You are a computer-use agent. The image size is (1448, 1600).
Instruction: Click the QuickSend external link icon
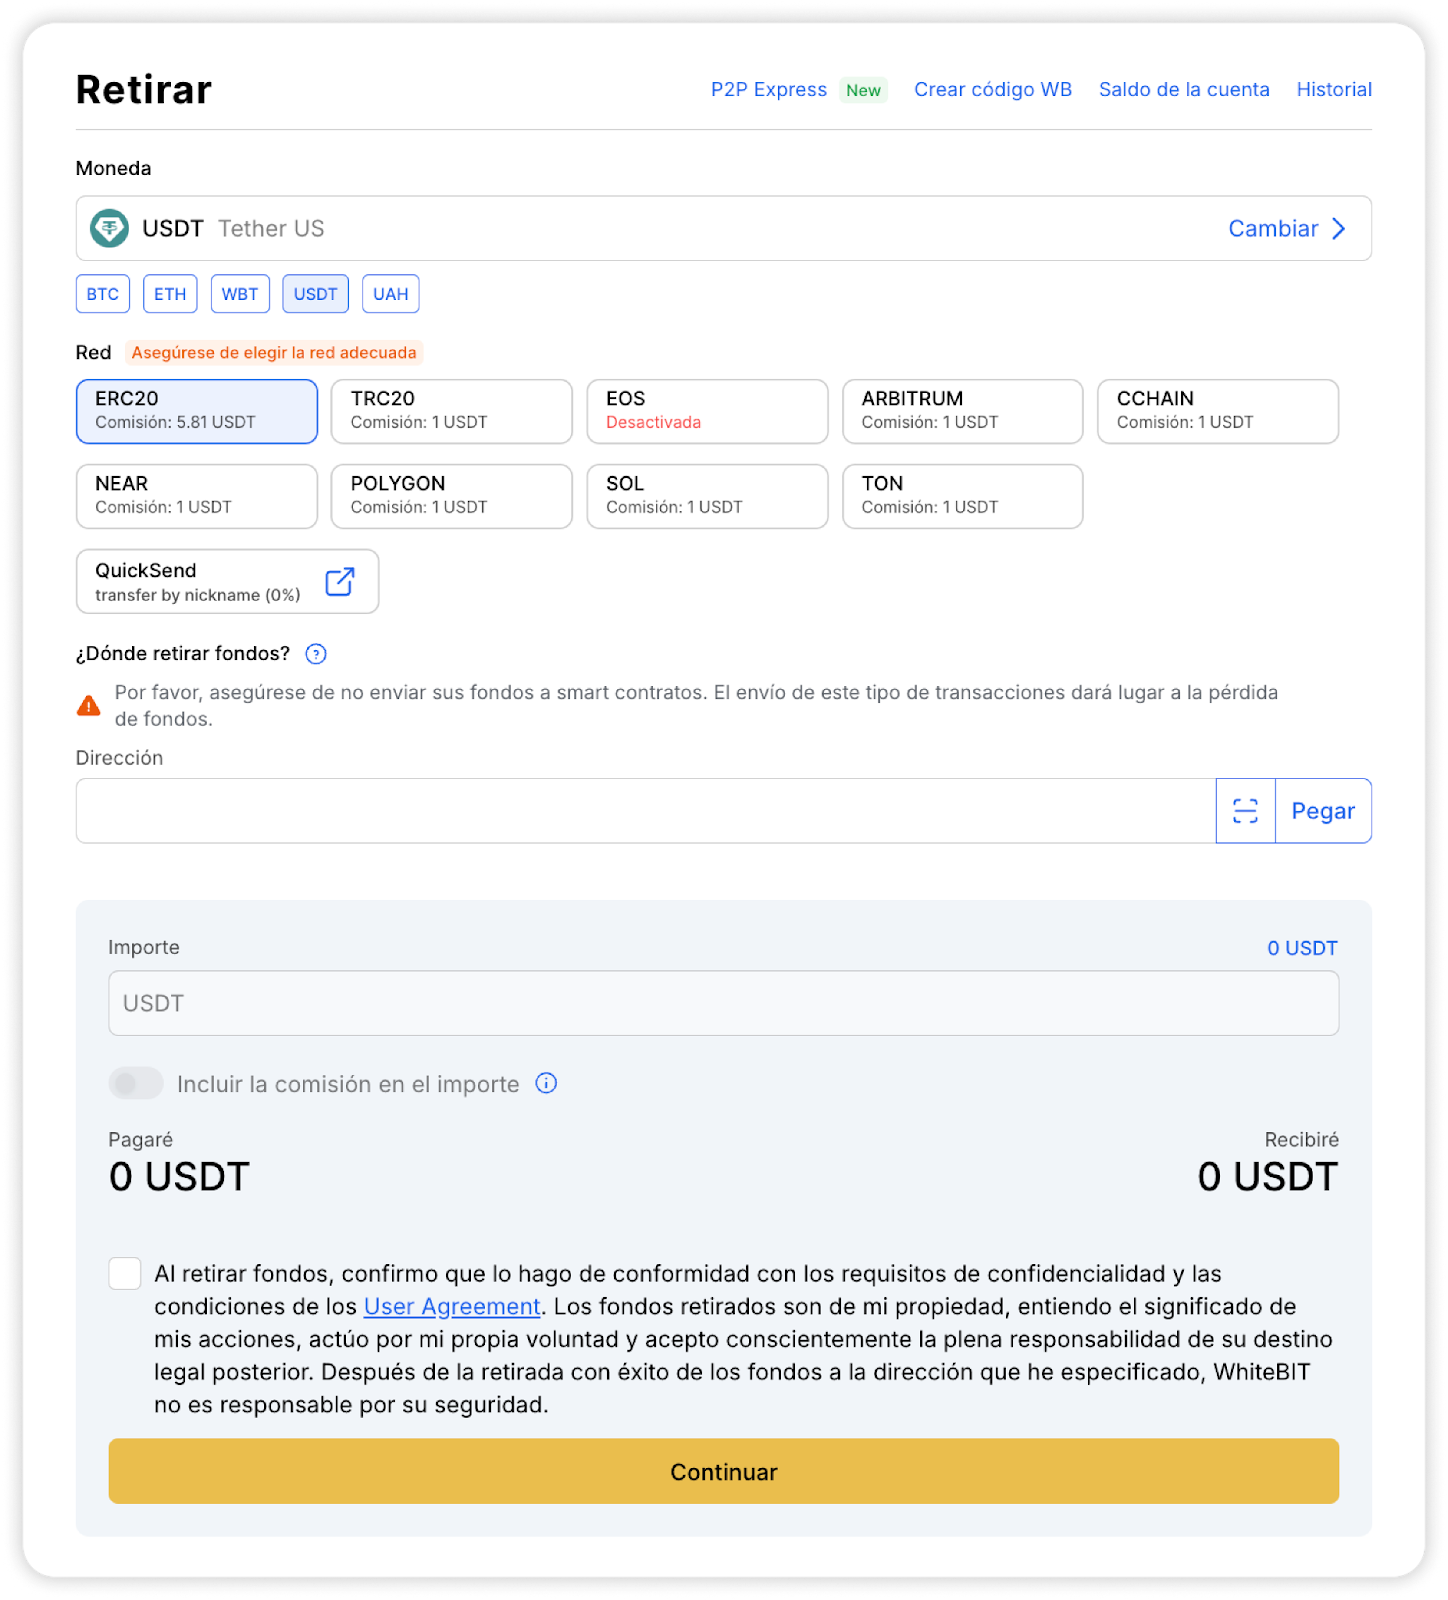click(340, 581)
